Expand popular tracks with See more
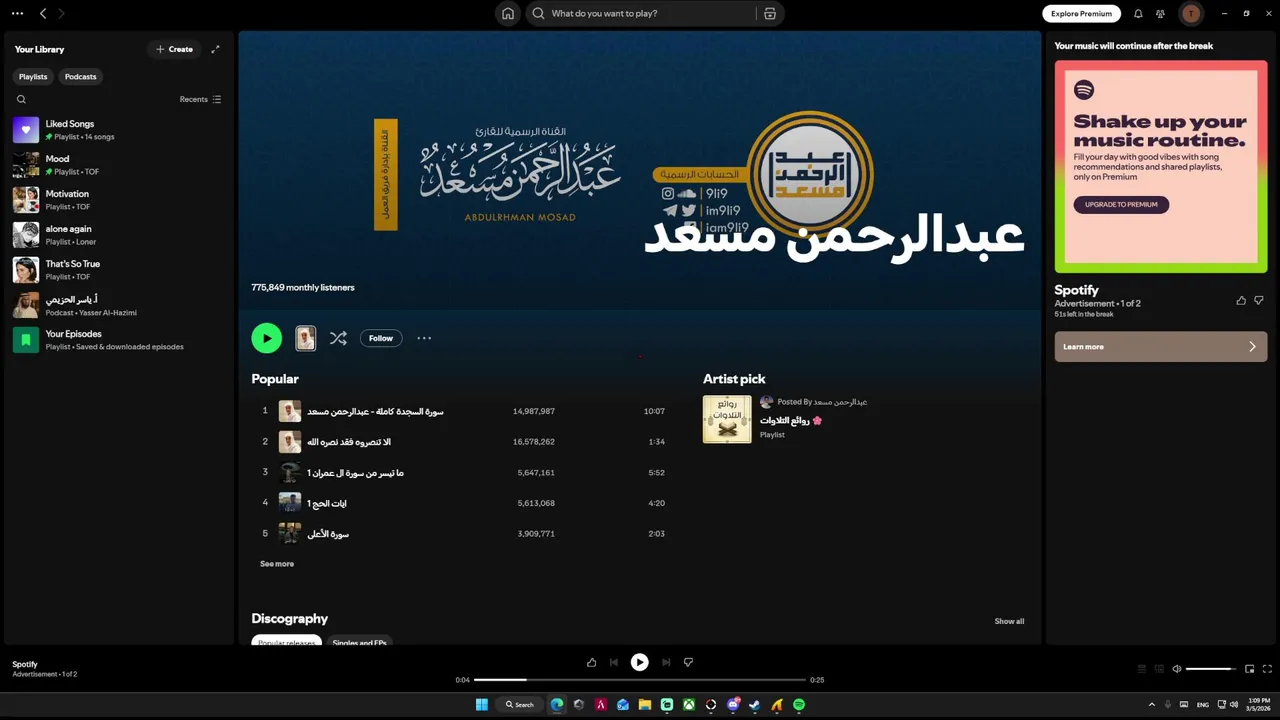 (277, 564)
